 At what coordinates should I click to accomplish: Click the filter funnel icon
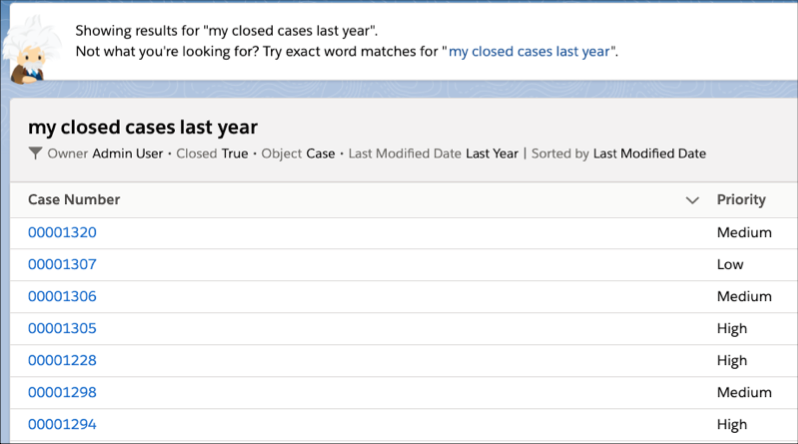pyautogui.click(x=36, y=154)
